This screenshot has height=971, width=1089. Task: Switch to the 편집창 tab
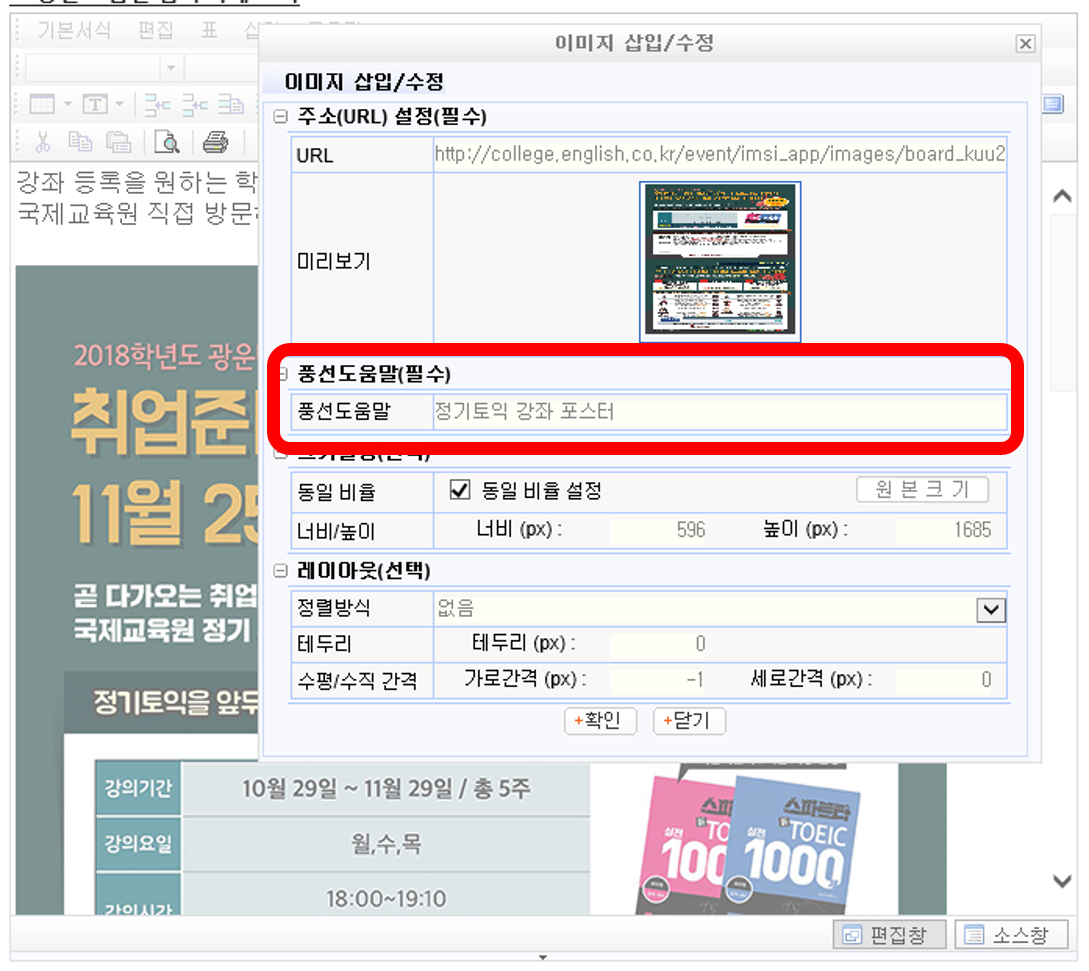pos(890,935)
